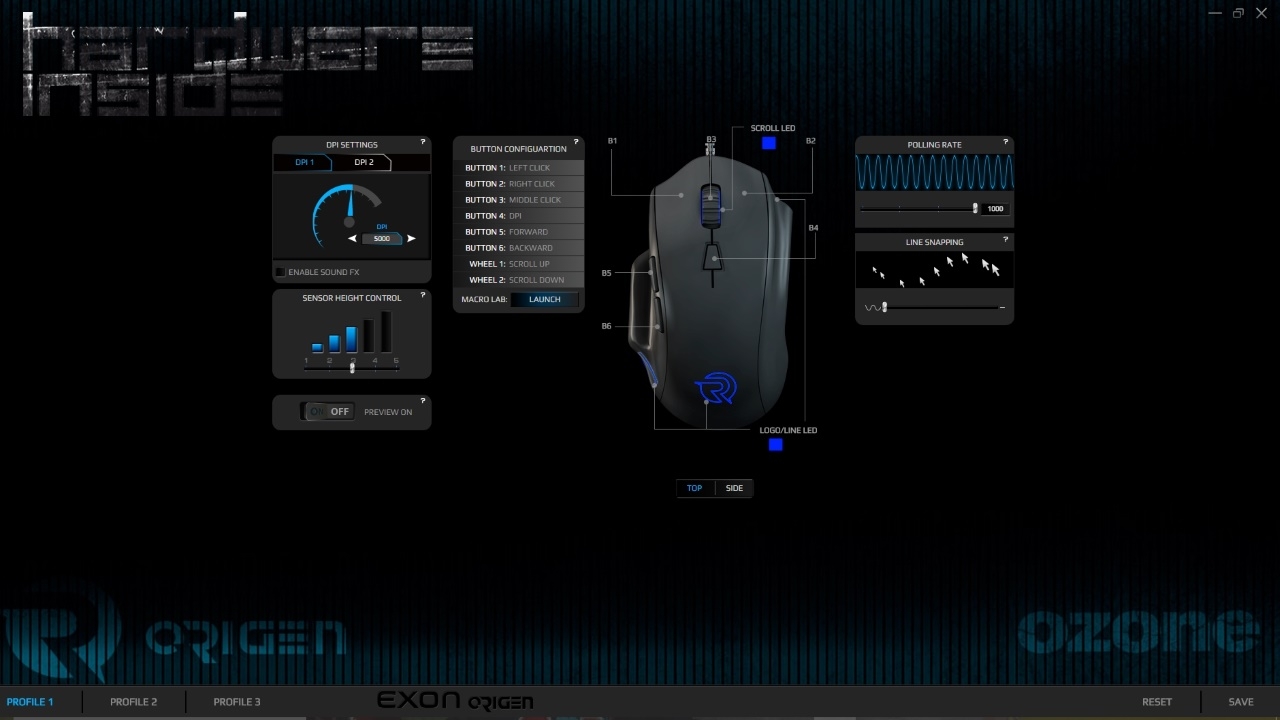
Task: Click the RESET button
Action: (x=1157, y=702)
